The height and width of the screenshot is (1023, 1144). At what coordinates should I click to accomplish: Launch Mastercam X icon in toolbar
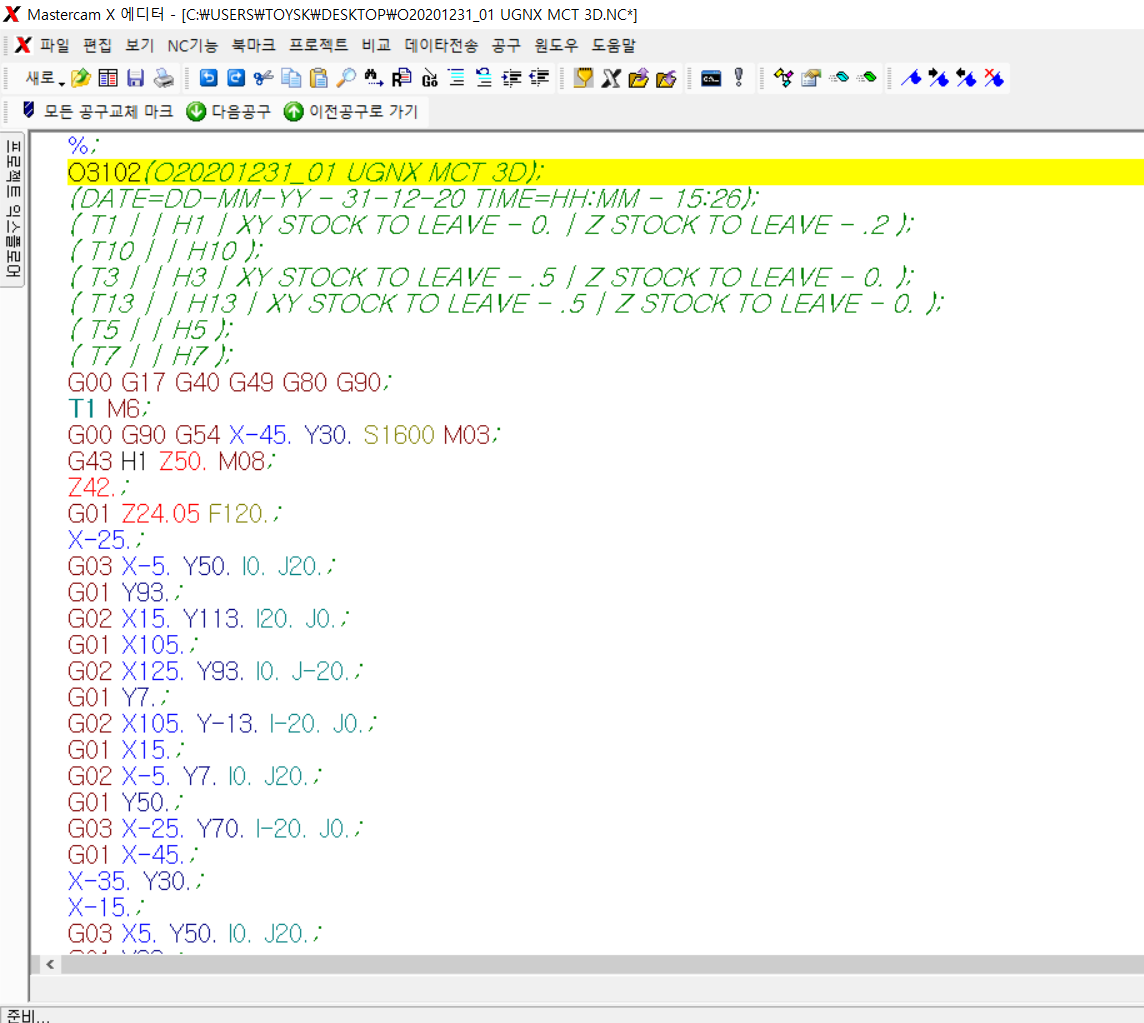(x=611, y=78)
